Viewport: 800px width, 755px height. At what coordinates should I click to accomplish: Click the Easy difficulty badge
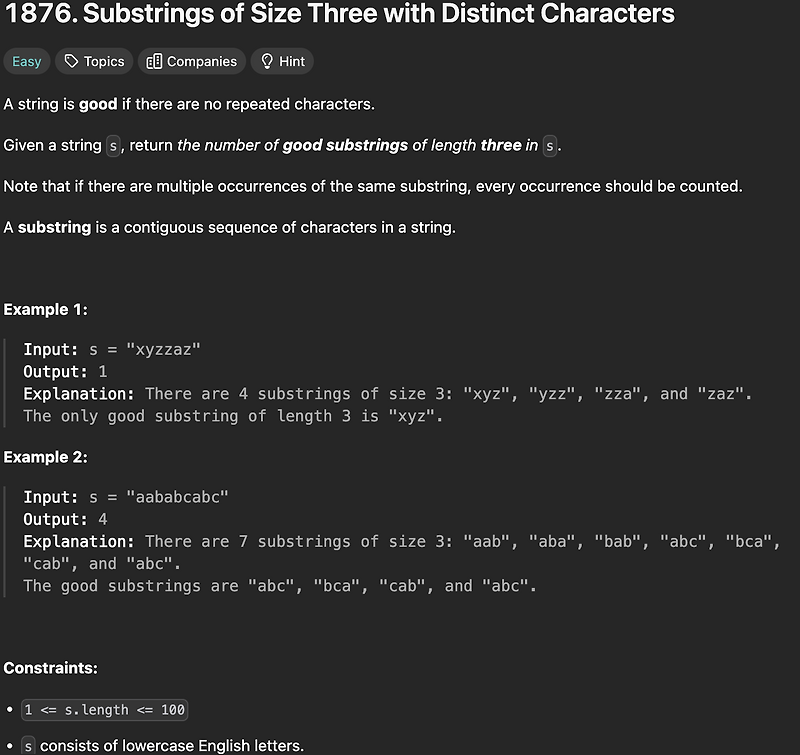26,61
